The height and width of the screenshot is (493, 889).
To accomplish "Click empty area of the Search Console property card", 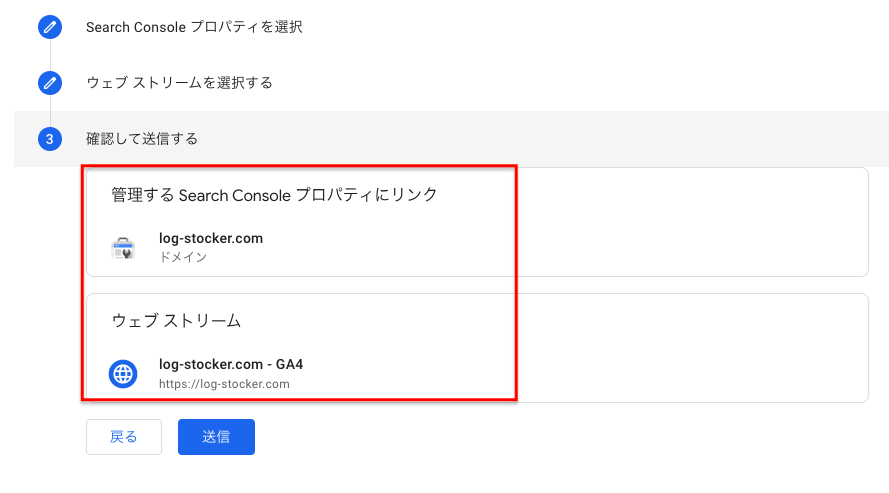I will tap(680, 227).
